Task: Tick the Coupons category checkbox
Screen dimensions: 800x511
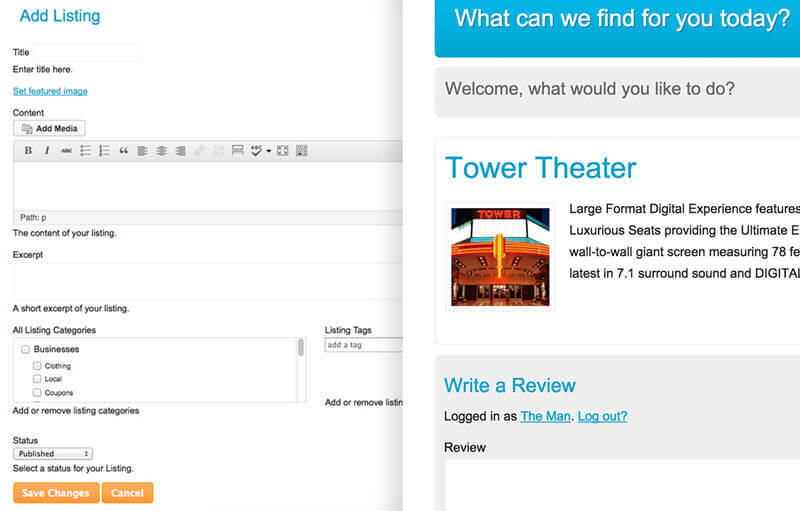Action: (x=37, y=393)
